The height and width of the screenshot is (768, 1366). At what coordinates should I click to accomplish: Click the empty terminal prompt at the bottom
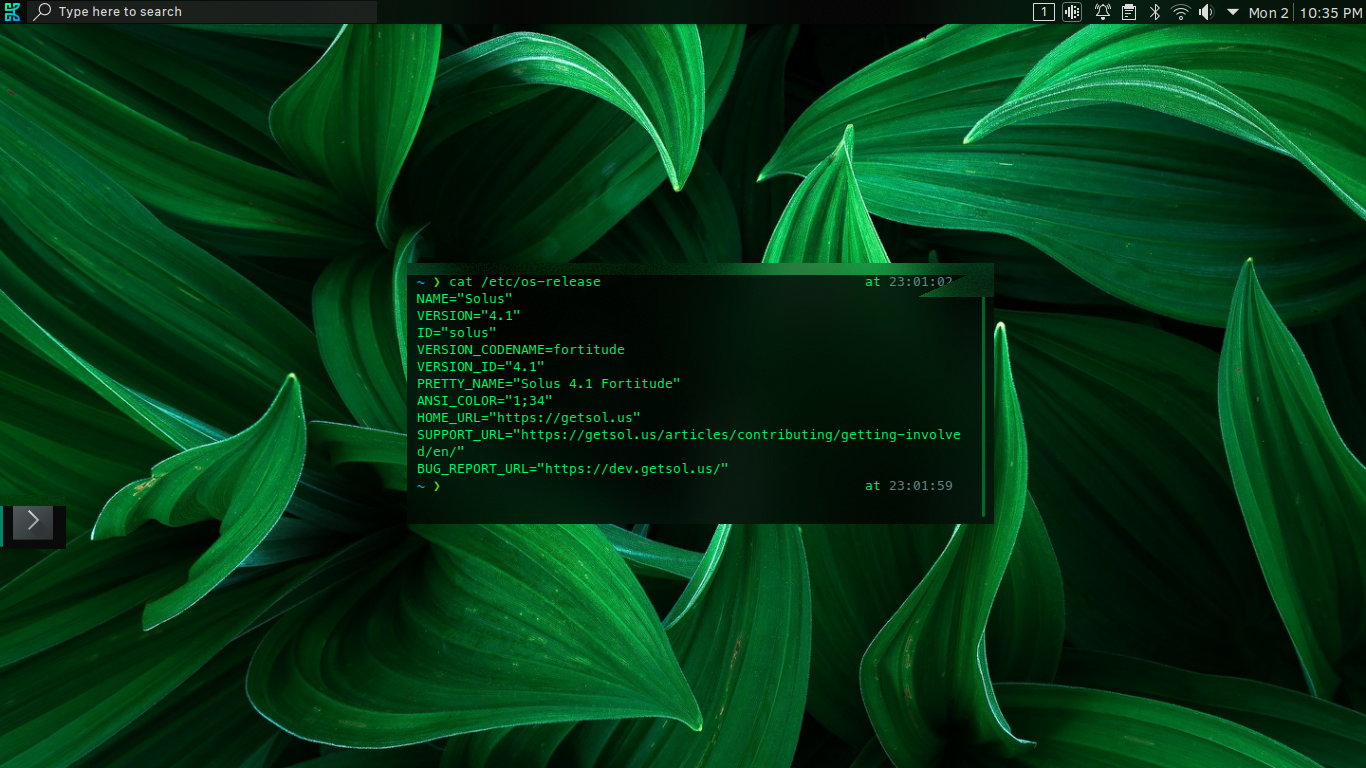429,486
